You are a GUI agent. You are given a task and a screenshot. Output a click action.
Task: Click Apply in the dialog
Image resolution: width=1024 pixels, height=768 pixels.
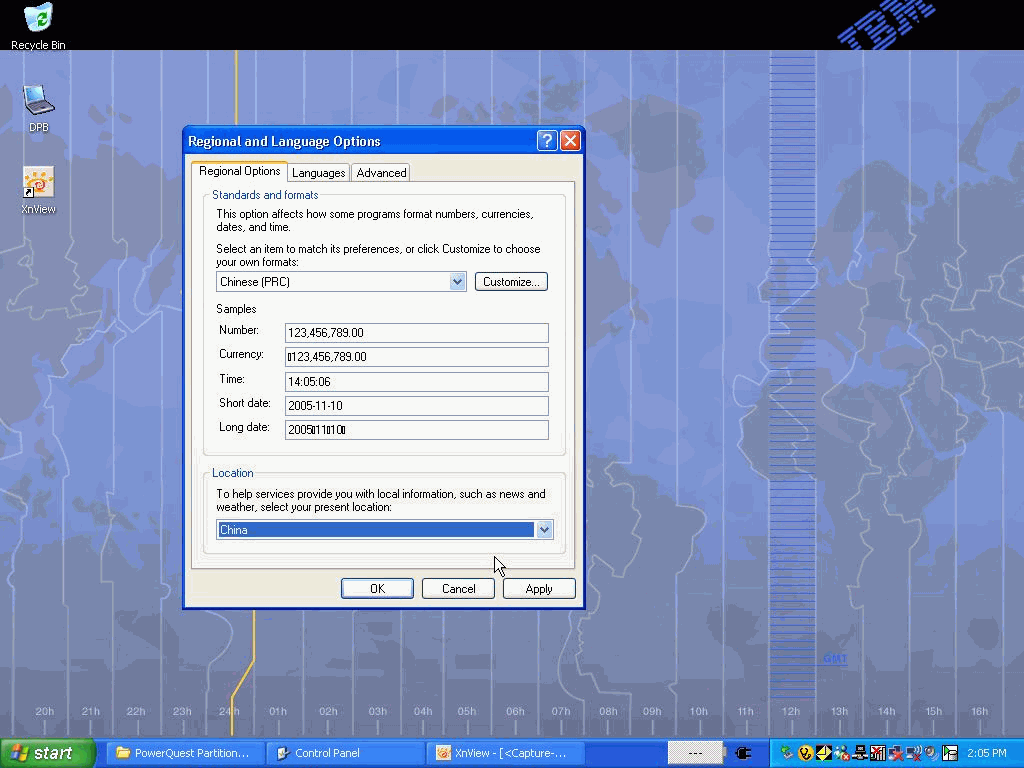click(x=538, y=589)
